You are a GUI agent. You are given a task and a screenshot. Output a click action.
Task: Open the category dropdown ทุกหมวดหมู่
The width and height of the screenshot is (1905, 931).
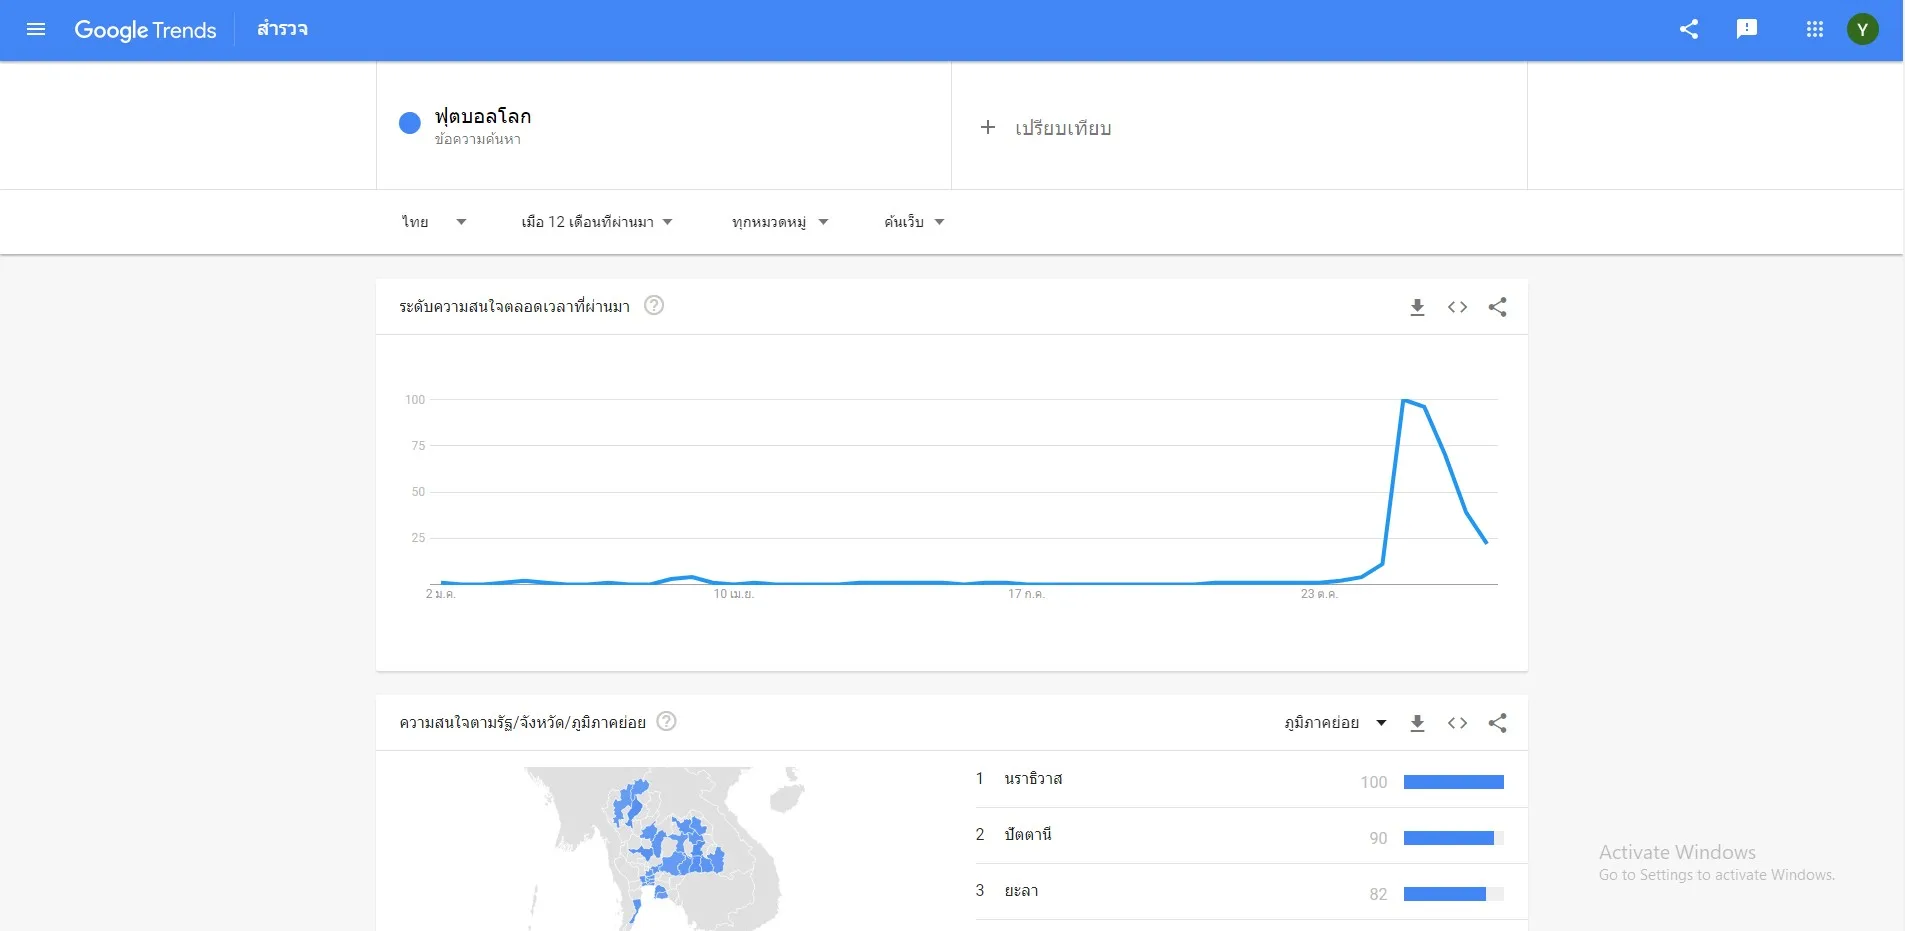pos(780,221)
